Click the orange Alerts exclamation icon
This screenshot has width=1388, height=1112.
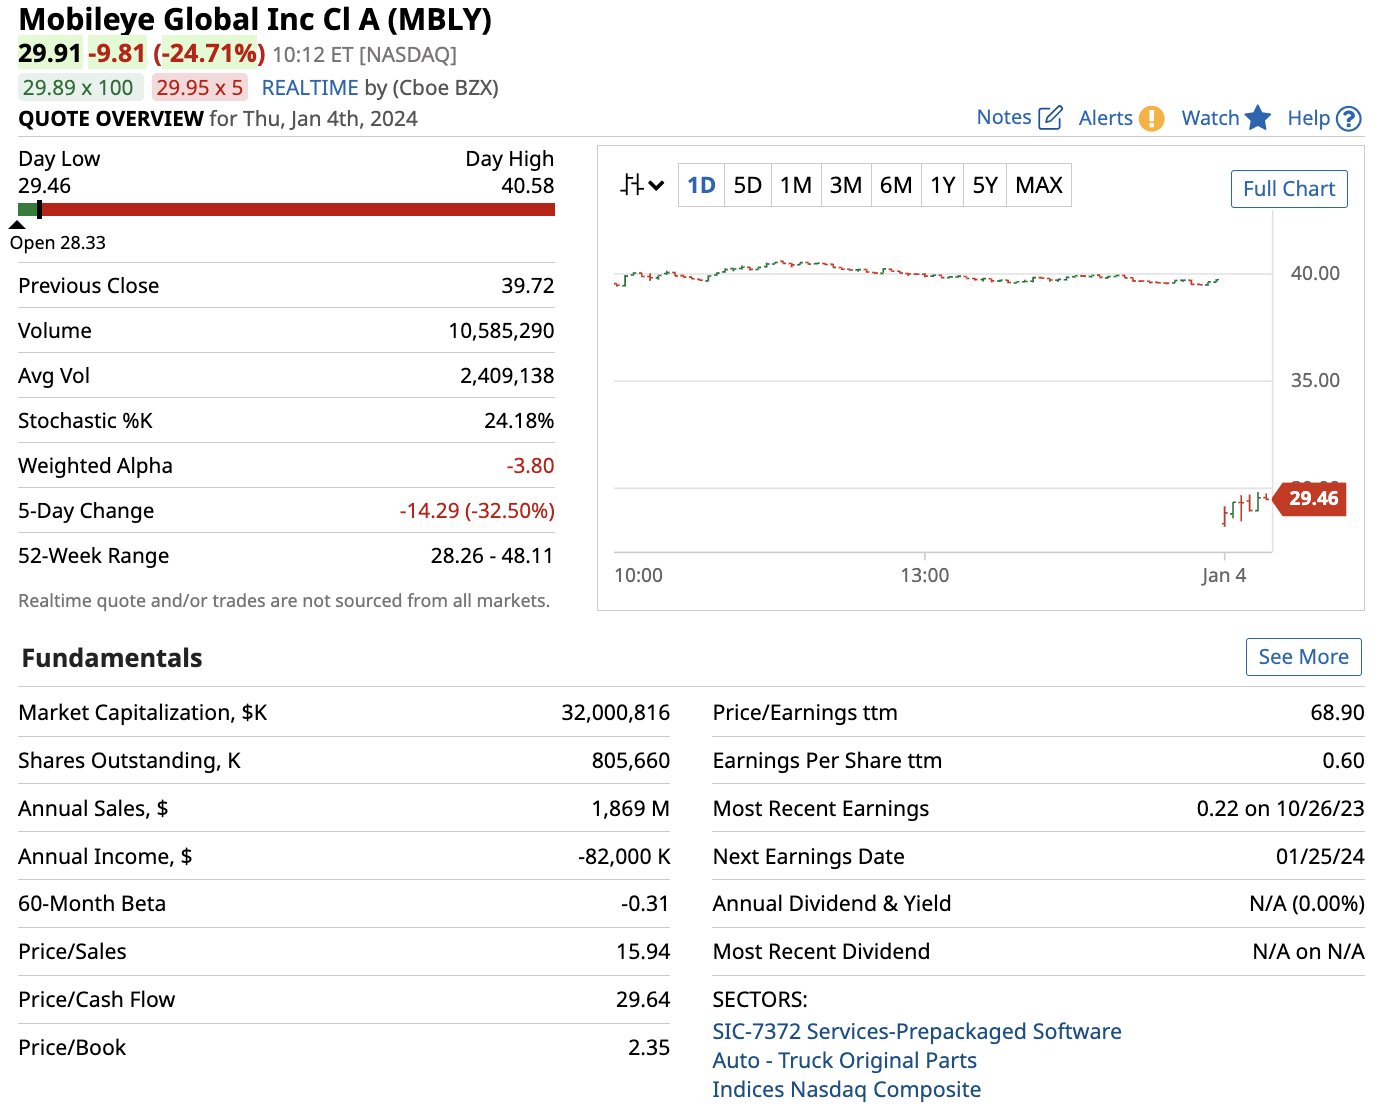tap(1151, 118)
